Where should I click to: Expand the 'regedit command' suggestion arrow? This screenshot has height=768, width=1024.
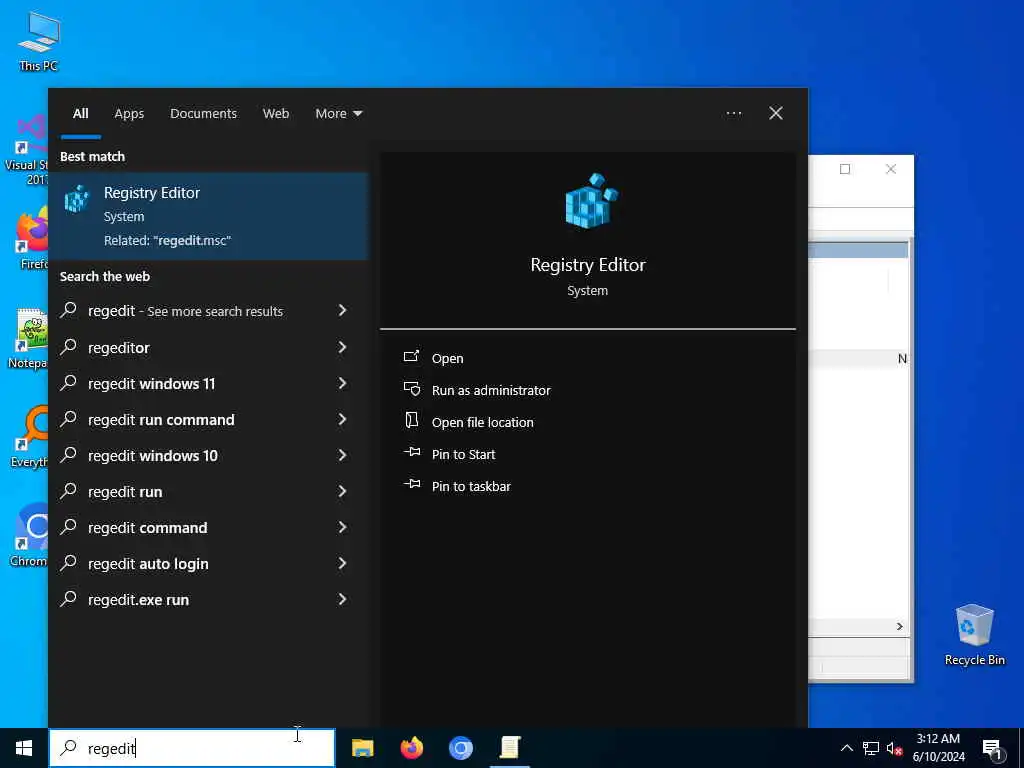[342, 526]
